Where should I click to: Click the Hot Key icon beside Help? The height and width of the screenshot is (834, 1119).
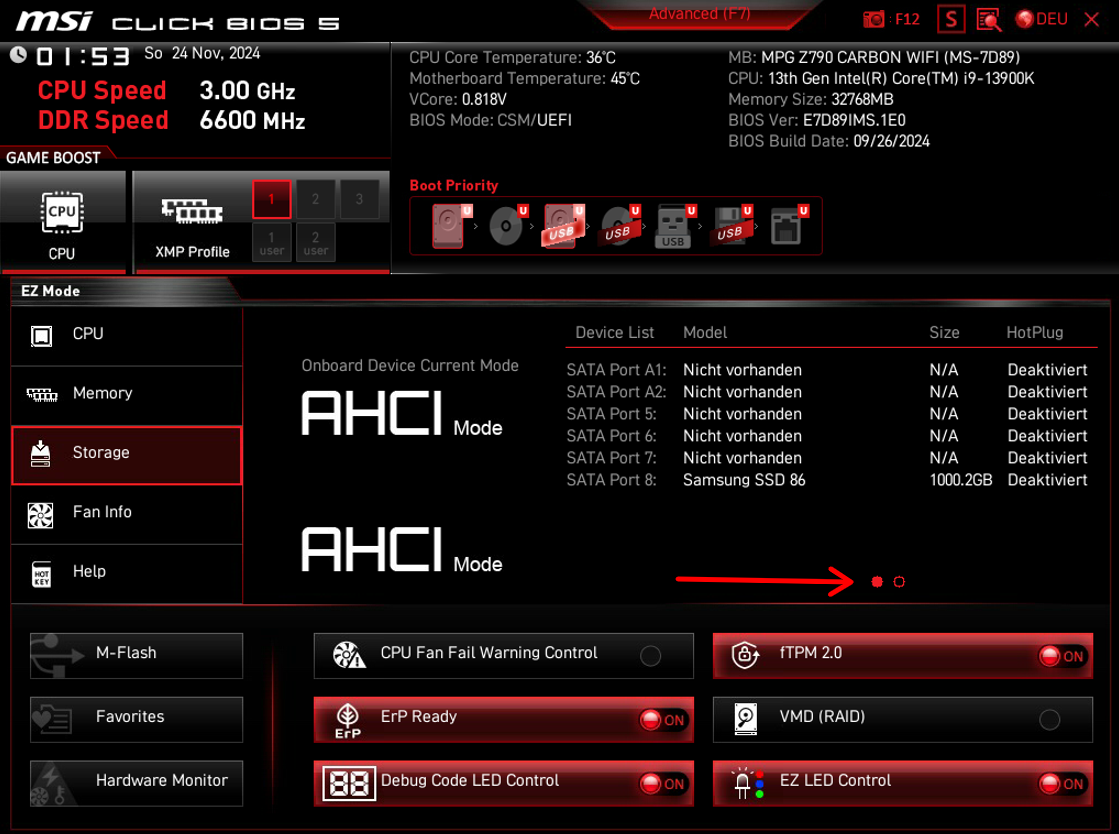click(x=41, y=574)
